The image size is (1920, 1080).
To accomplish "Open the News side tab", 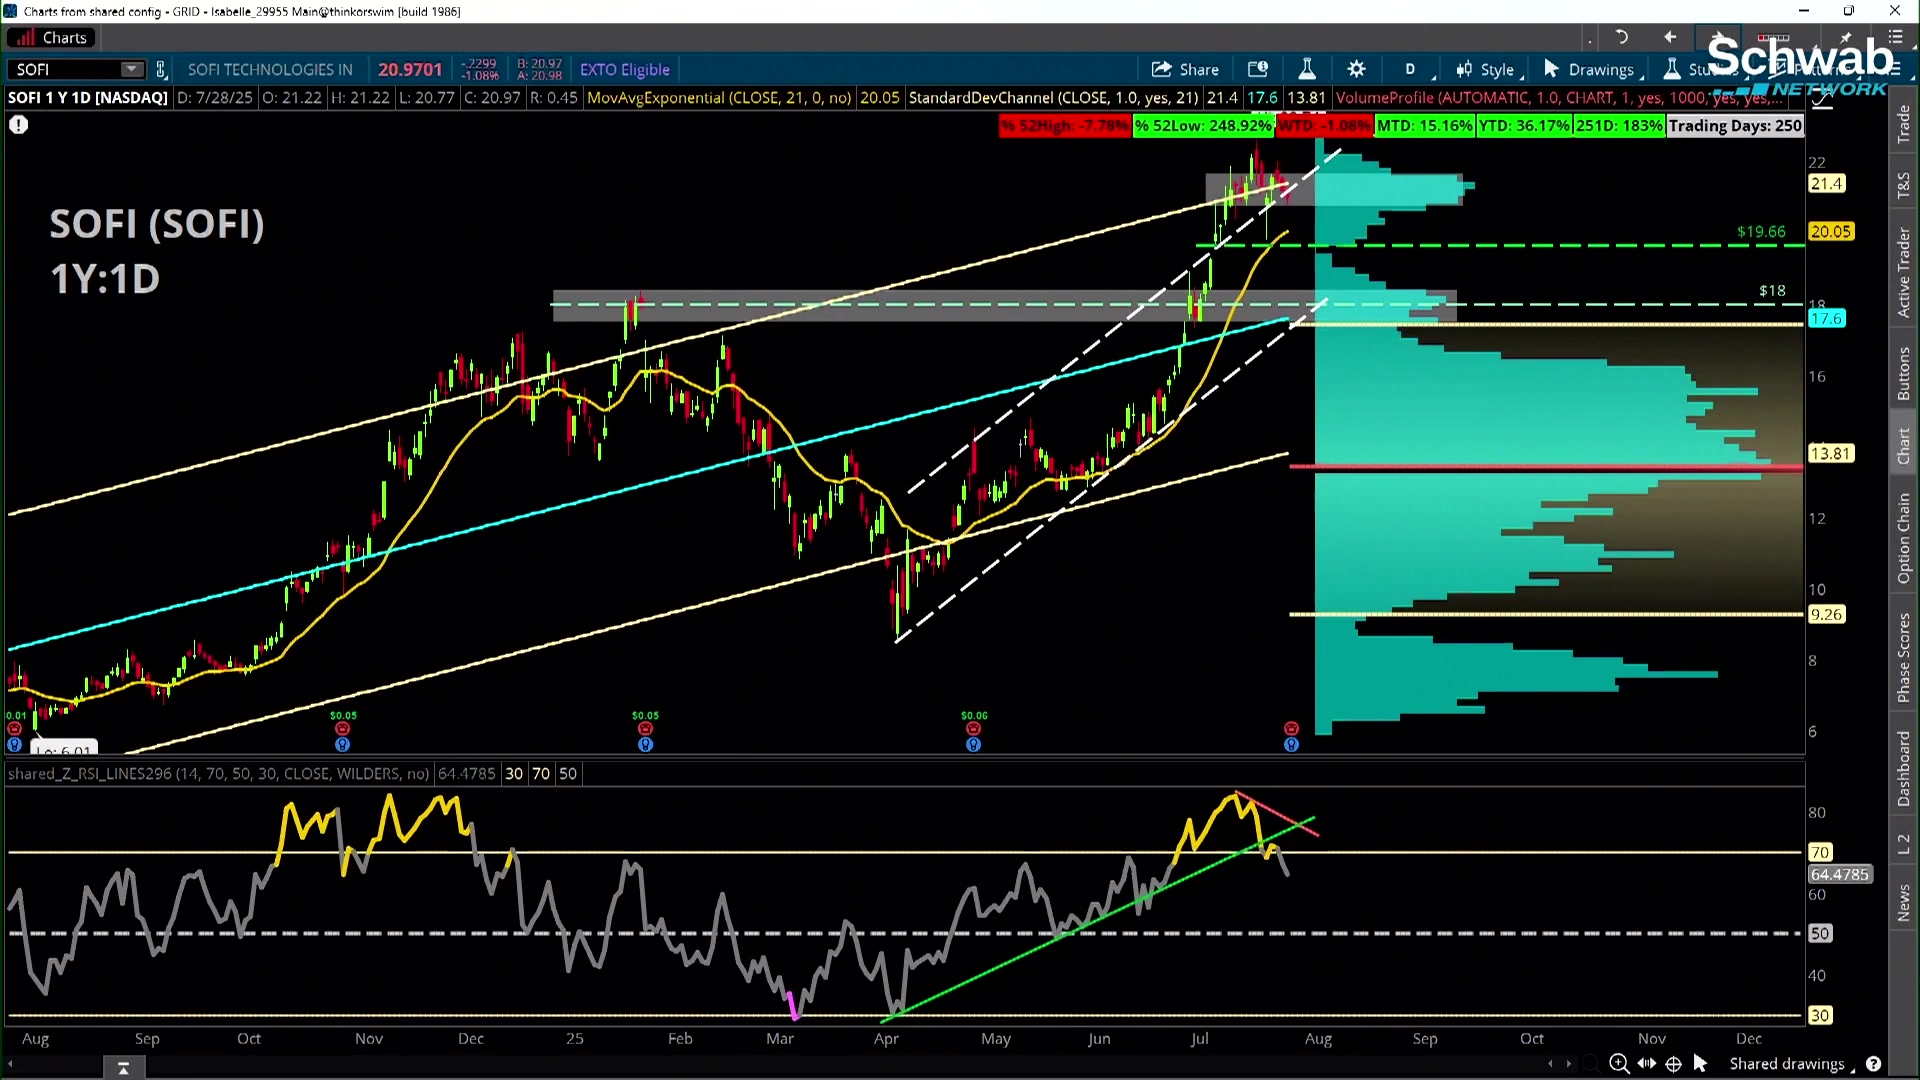I will pyautogui.click(x=1904, y=903).
